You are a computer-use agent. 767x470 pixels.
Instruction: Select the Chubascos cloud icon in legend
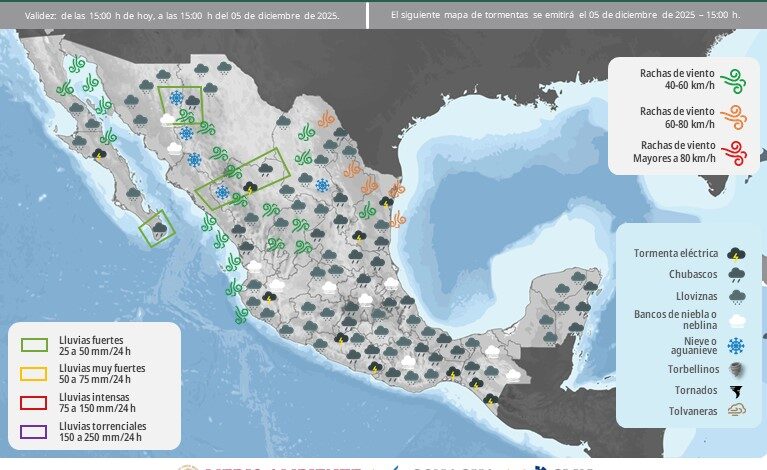[736, 273]
